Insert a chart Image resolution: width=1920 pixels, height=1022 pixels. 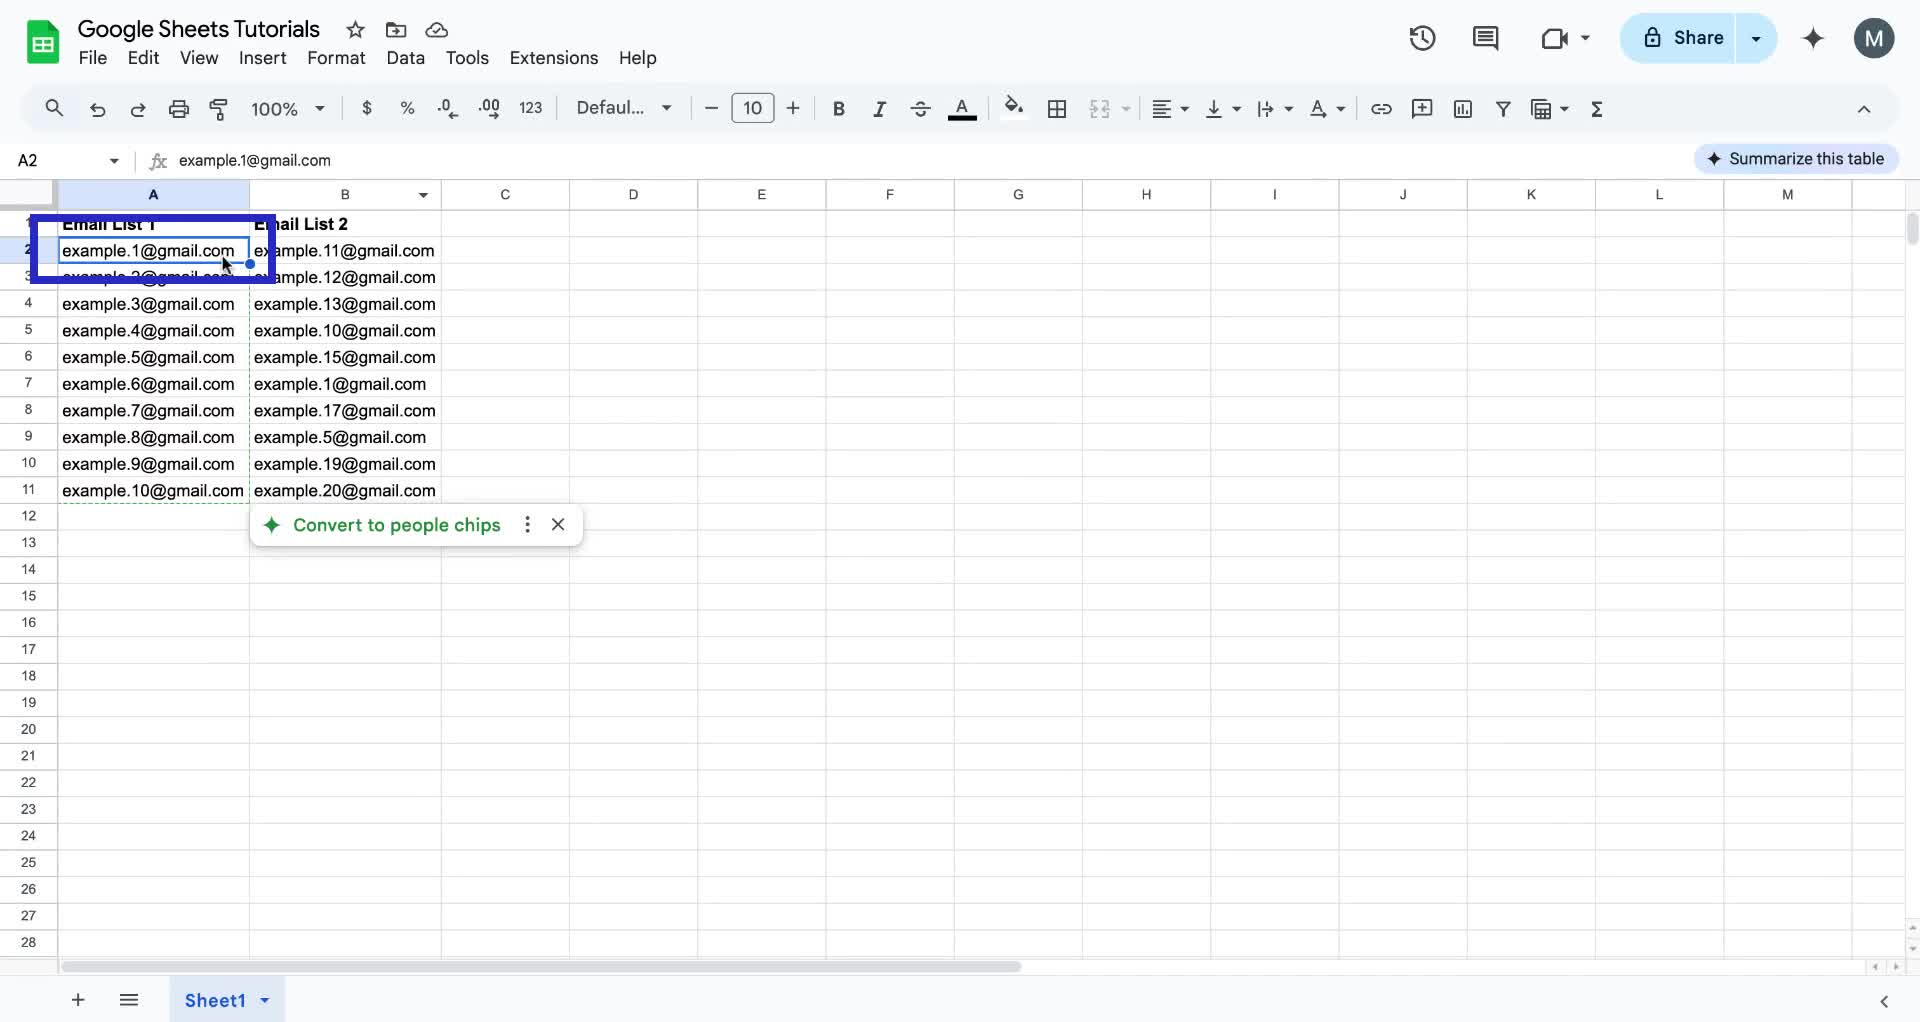point(1463,109)
